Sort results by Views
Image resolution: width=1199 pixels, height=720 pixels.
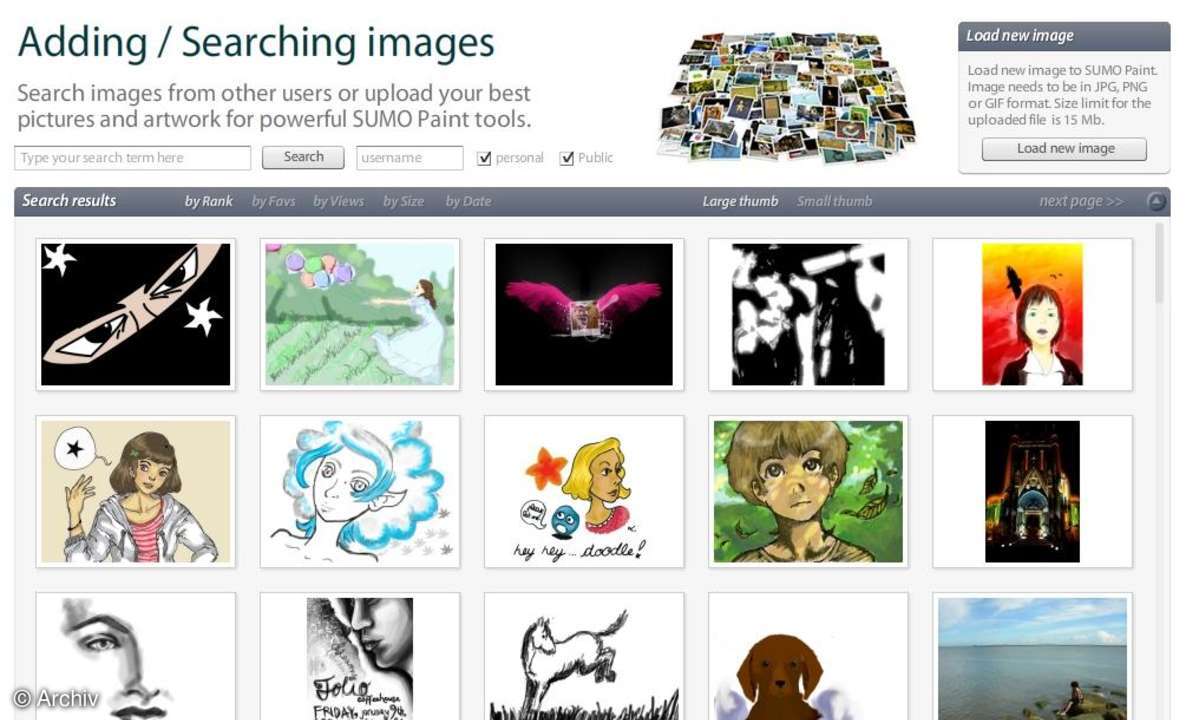pyautogui.click(x=338, y=201)
